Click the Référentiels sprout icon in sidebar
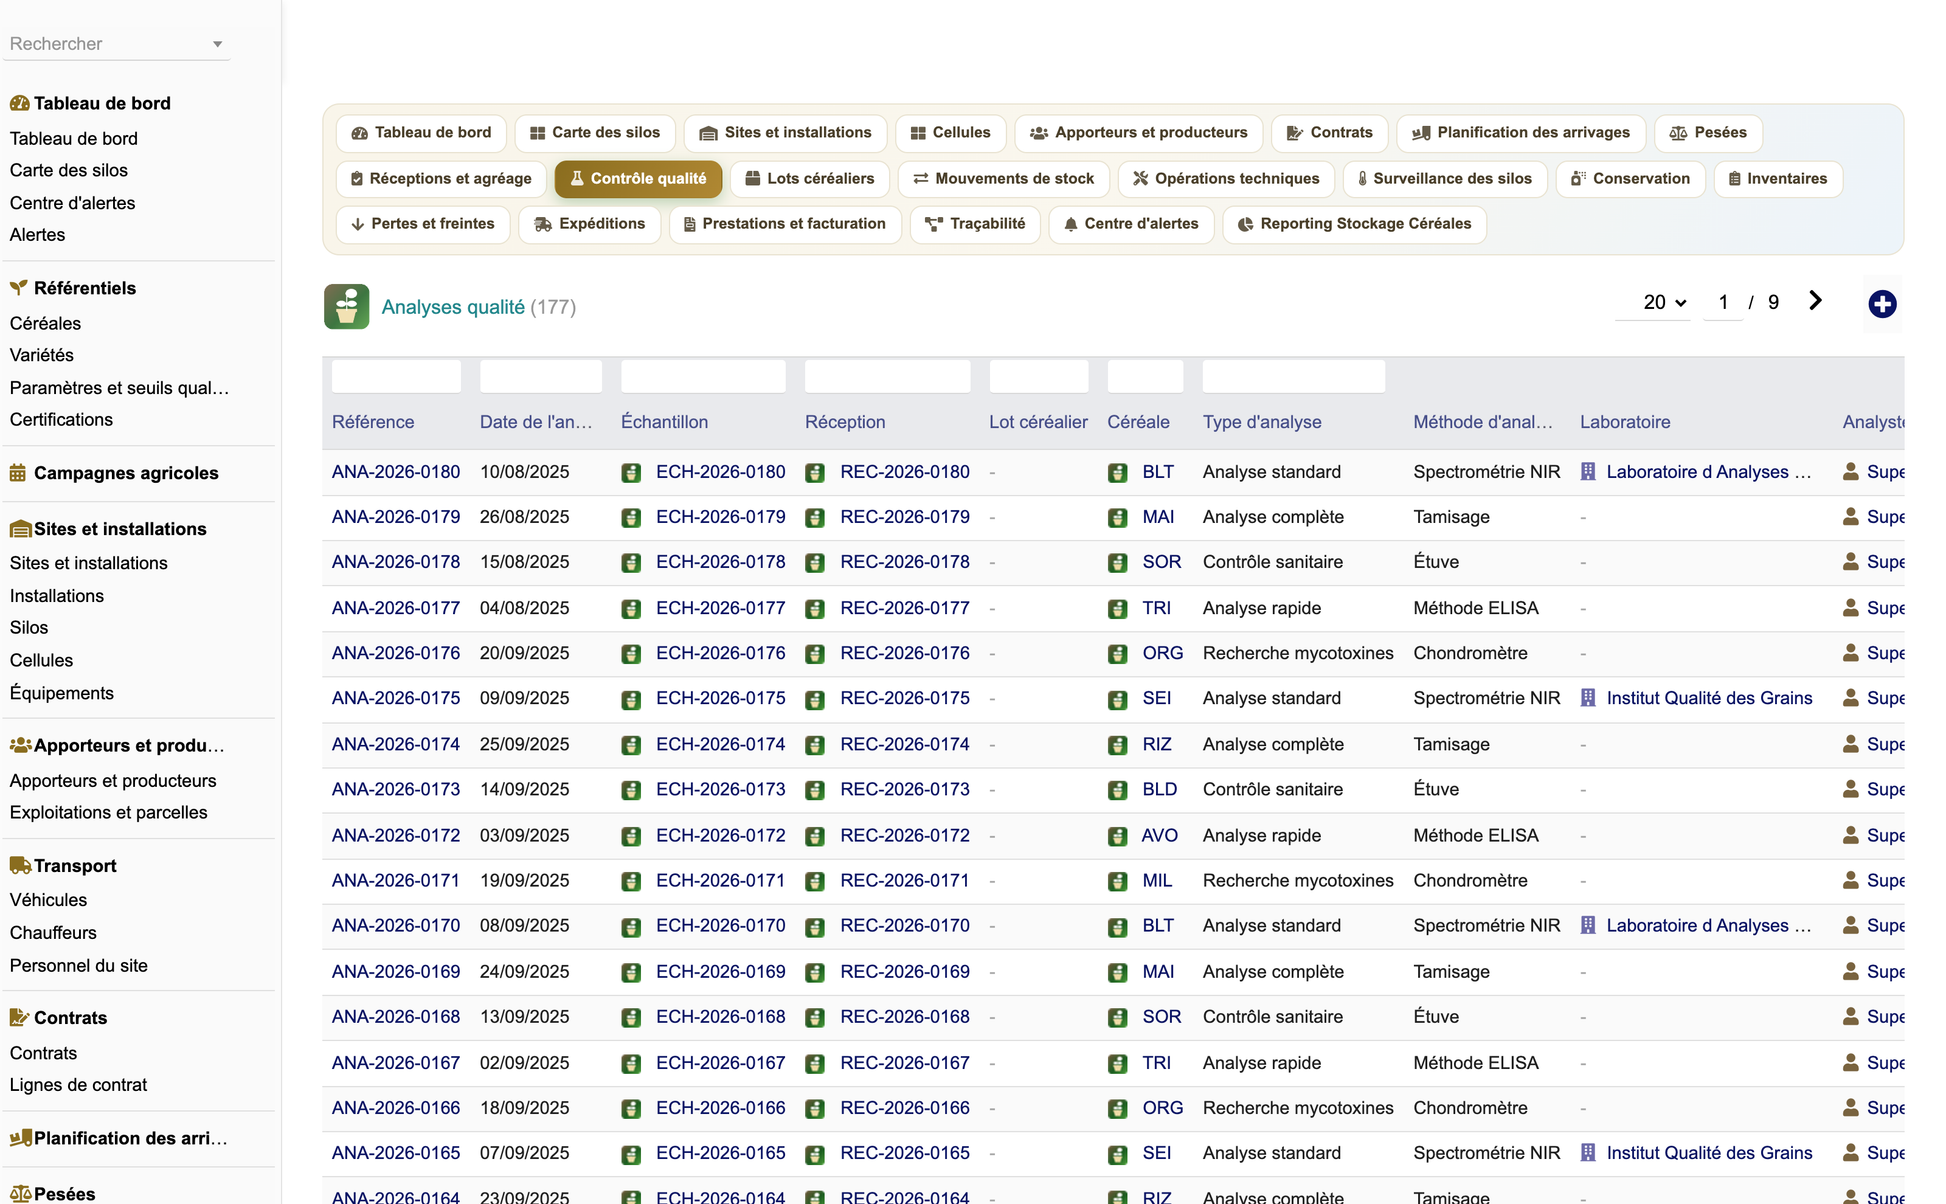Viewport: 1946px width, 1204px height. click(x=19, y=288)
